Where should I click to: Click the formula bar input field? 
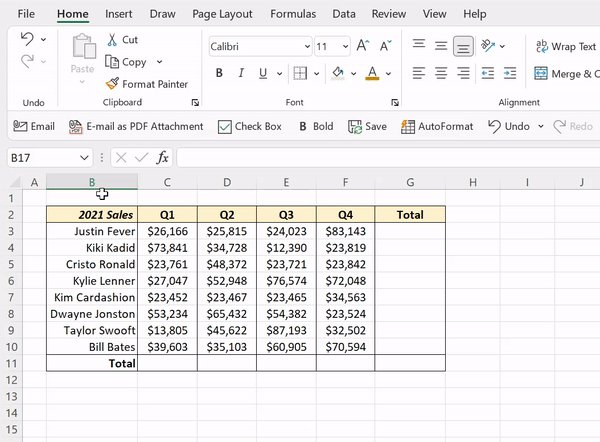[x=388, y=157]
